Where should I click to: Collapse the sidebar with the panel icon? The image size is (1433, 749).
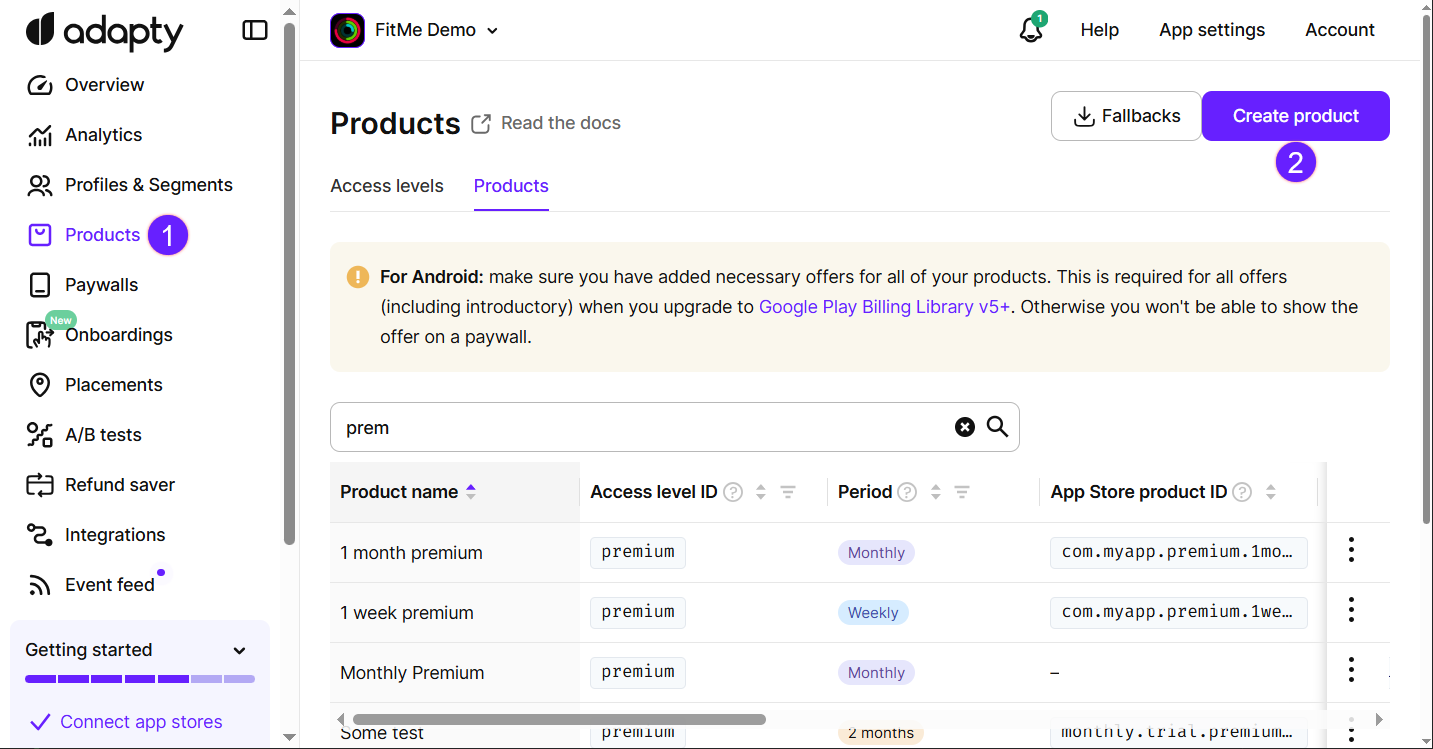tap(255, 30)
